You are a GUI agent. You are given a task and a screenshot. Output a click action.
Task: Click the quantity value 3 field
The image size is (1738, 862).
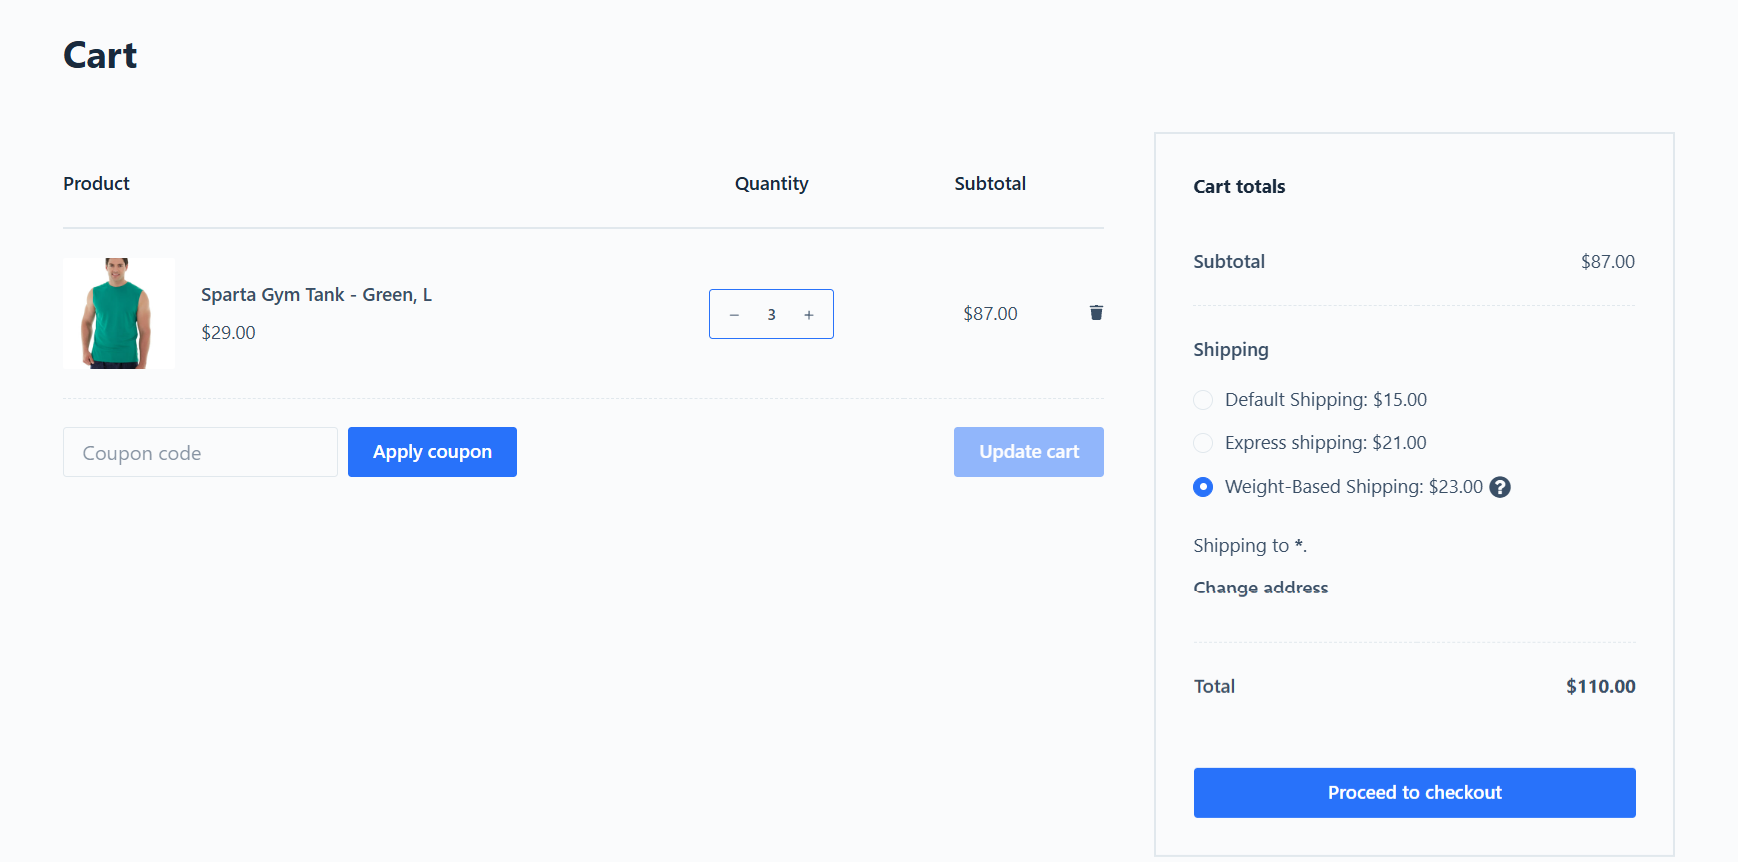[x=771, y=315]
